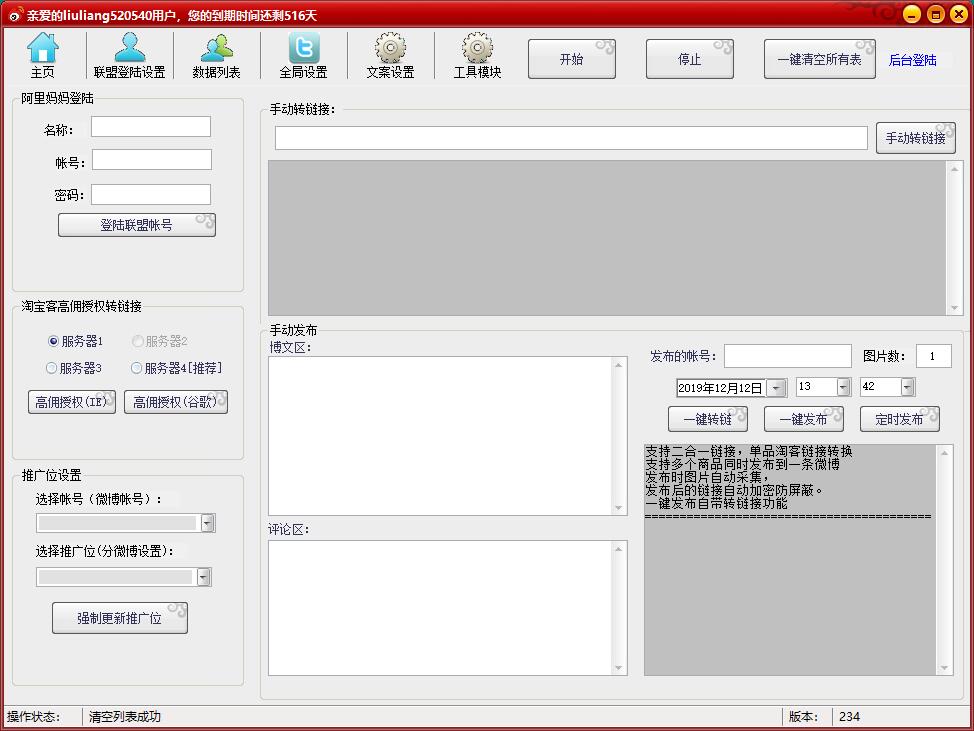Open the 后台登陆 link
974x731 pixels.
tap(912, 60)
